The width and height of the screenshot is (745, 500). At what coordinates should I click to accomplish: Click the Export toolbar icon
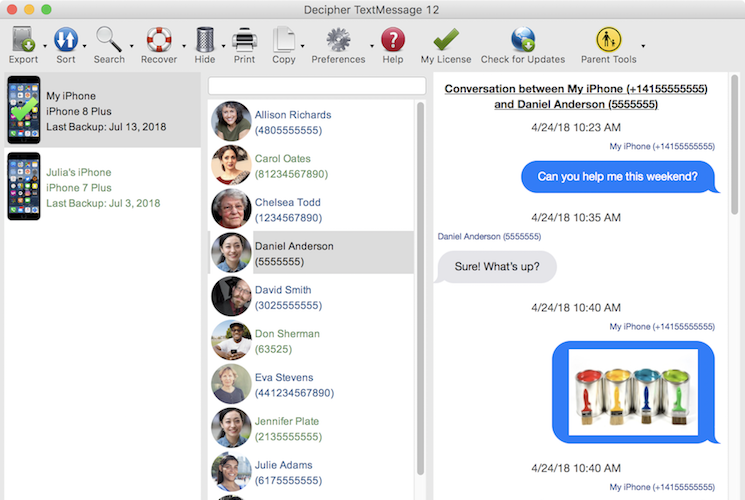pos(22,40)
